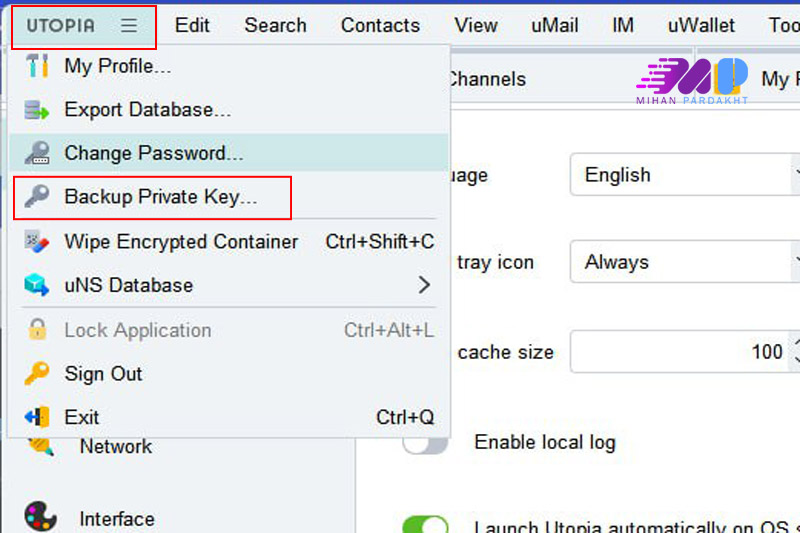Click the Exit door icon

click(37, 417)
